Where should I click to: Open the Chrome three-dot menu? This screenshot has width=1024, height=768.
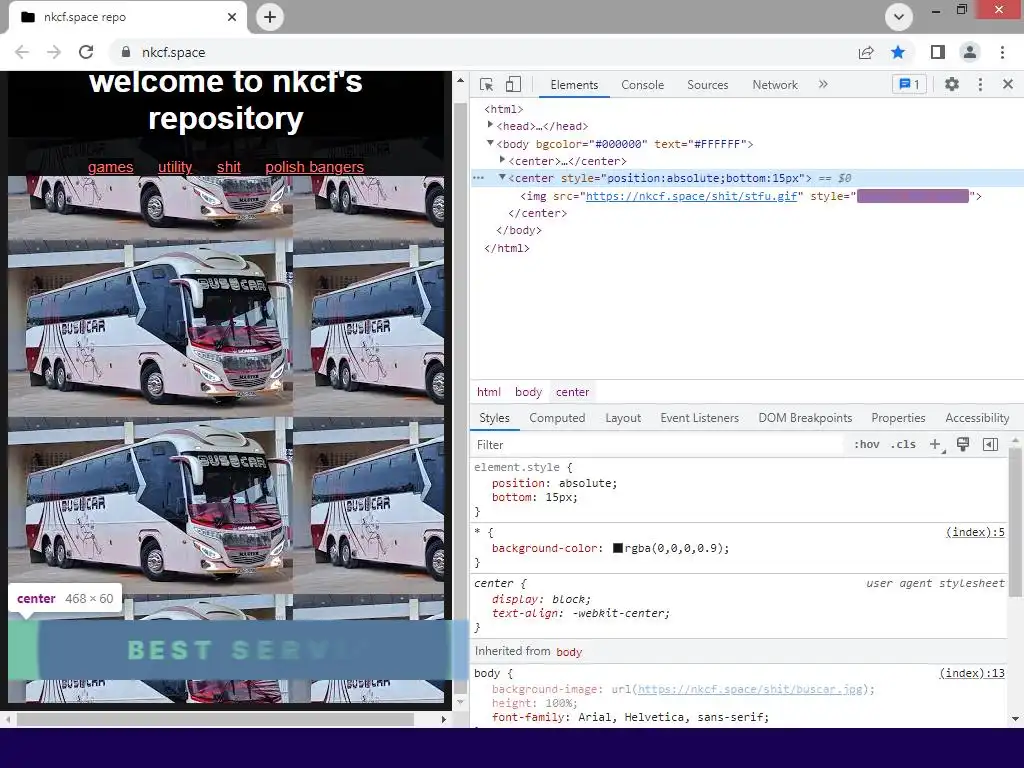point(1002,52)
